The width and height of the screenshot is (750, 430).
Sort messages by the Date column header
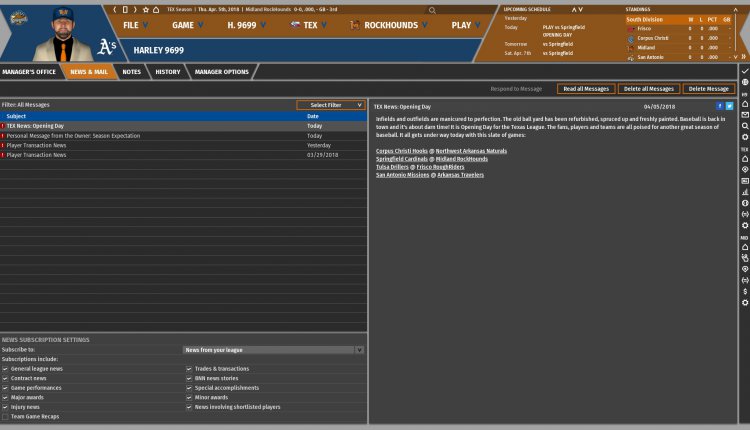(313, 116)
